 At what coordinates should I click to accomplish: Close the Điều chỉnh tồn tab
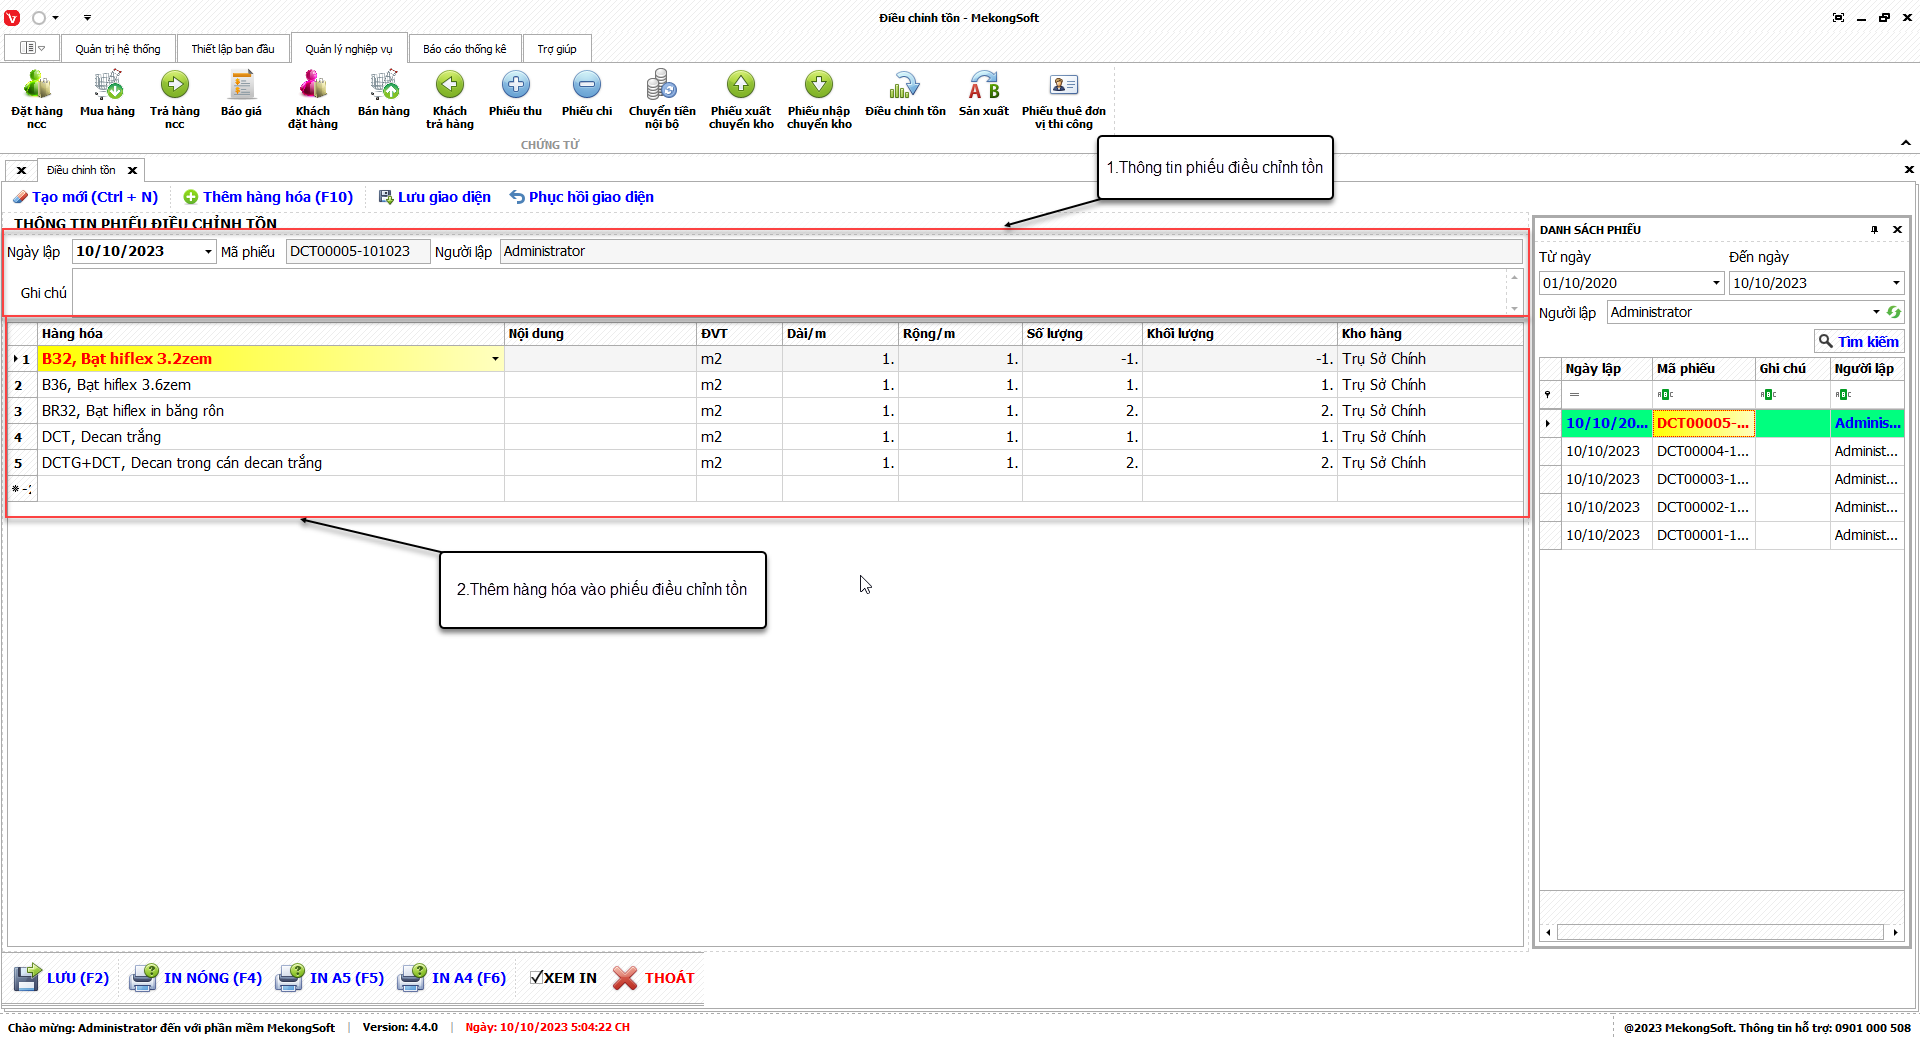(x=132, y=170)
